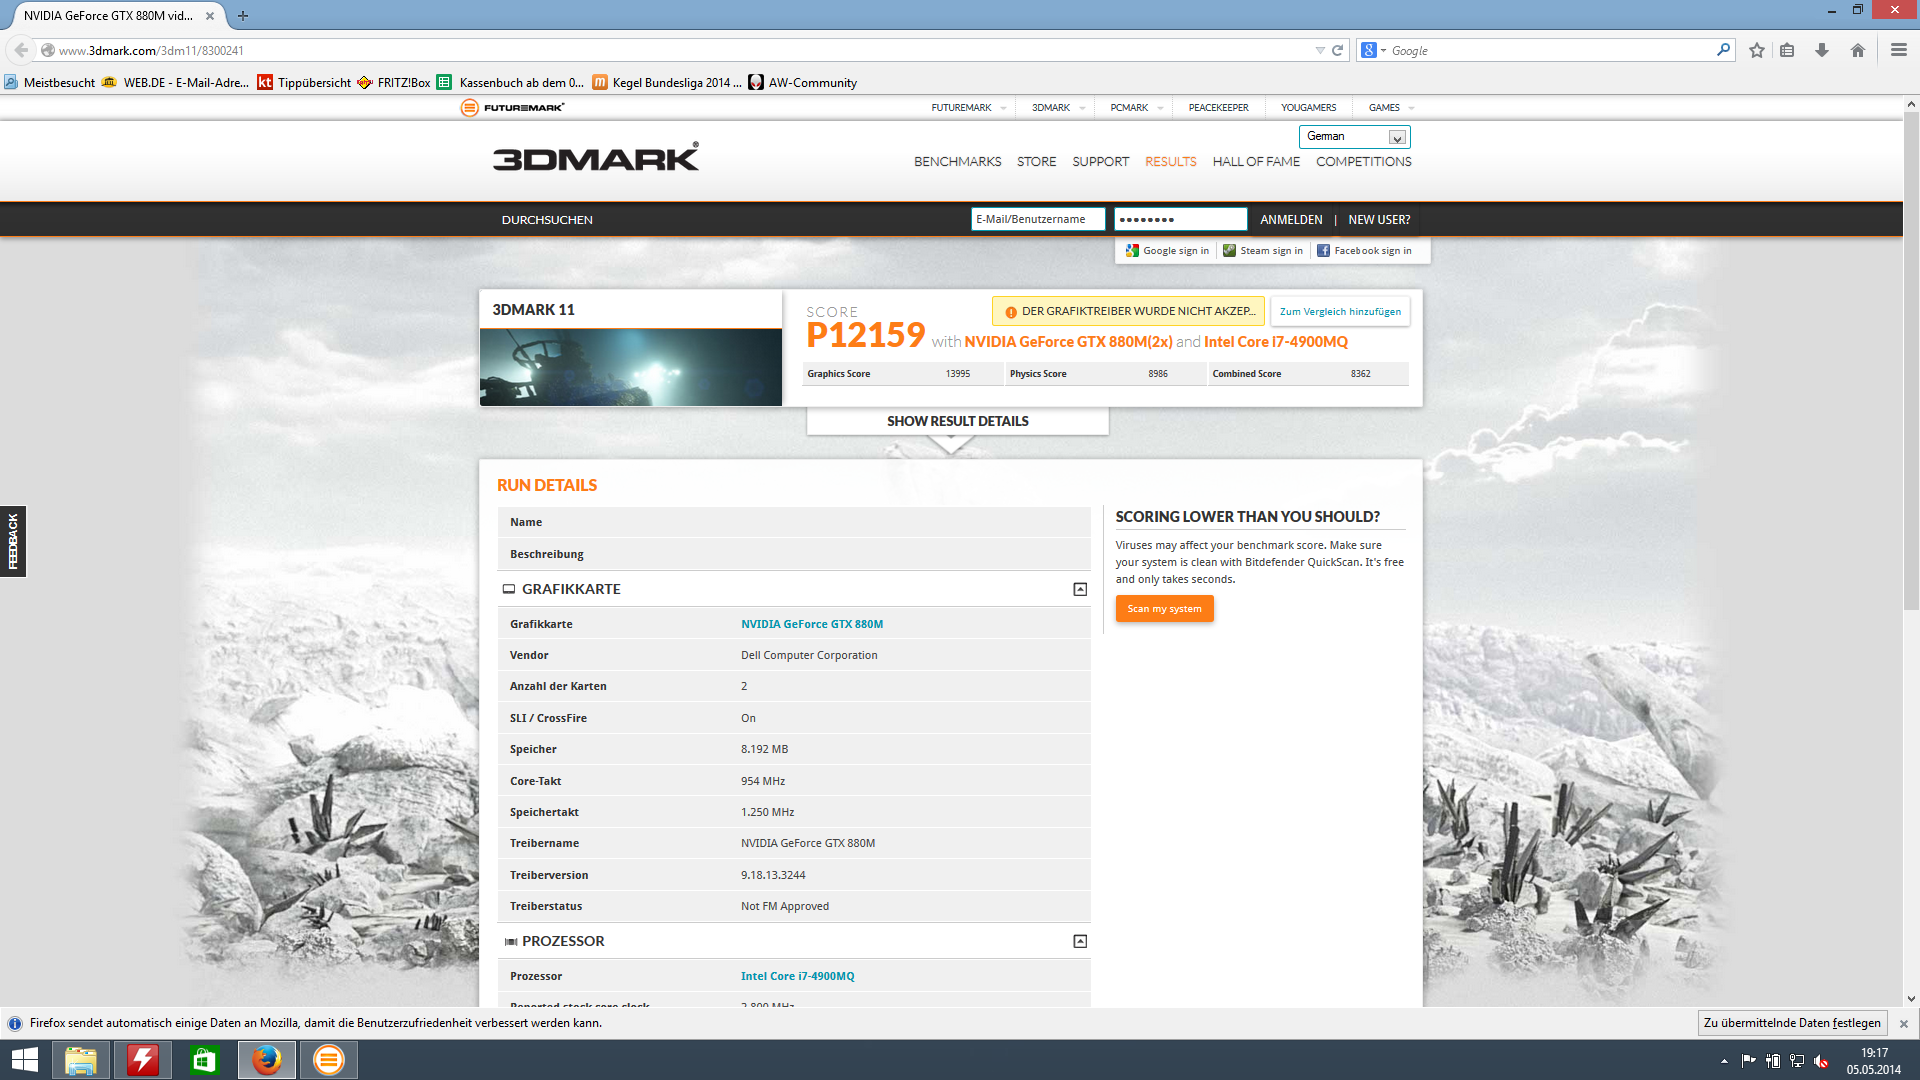1920x1080 pixels.
Task: Open the RESULTS menu item
Action: 1170,161
